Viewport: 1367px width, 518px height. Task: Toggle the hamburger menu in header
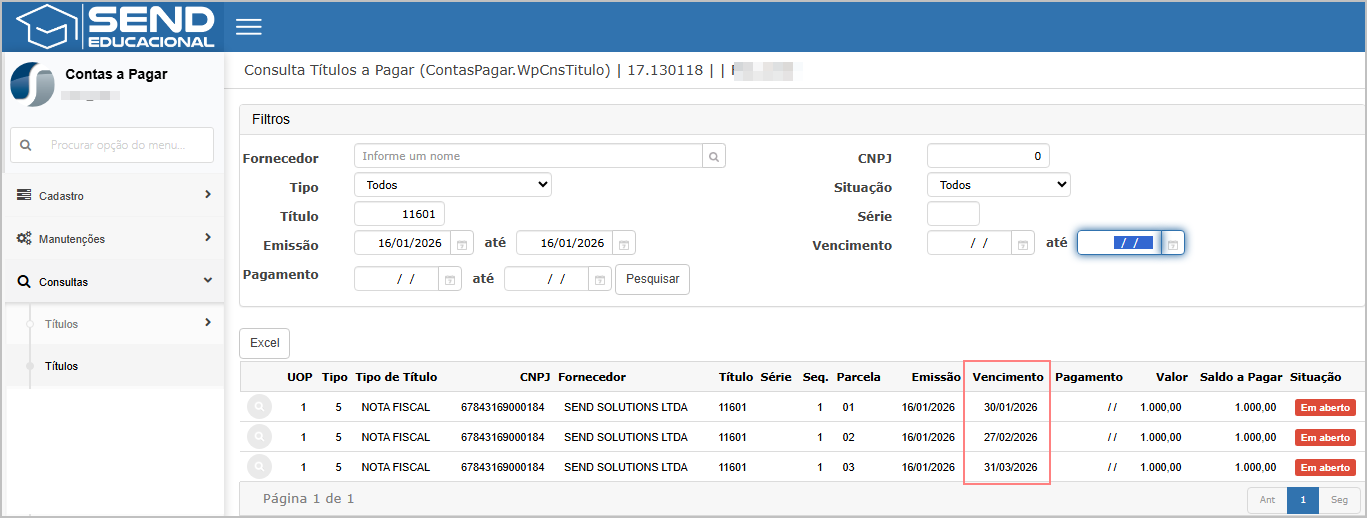pos(248,27)
